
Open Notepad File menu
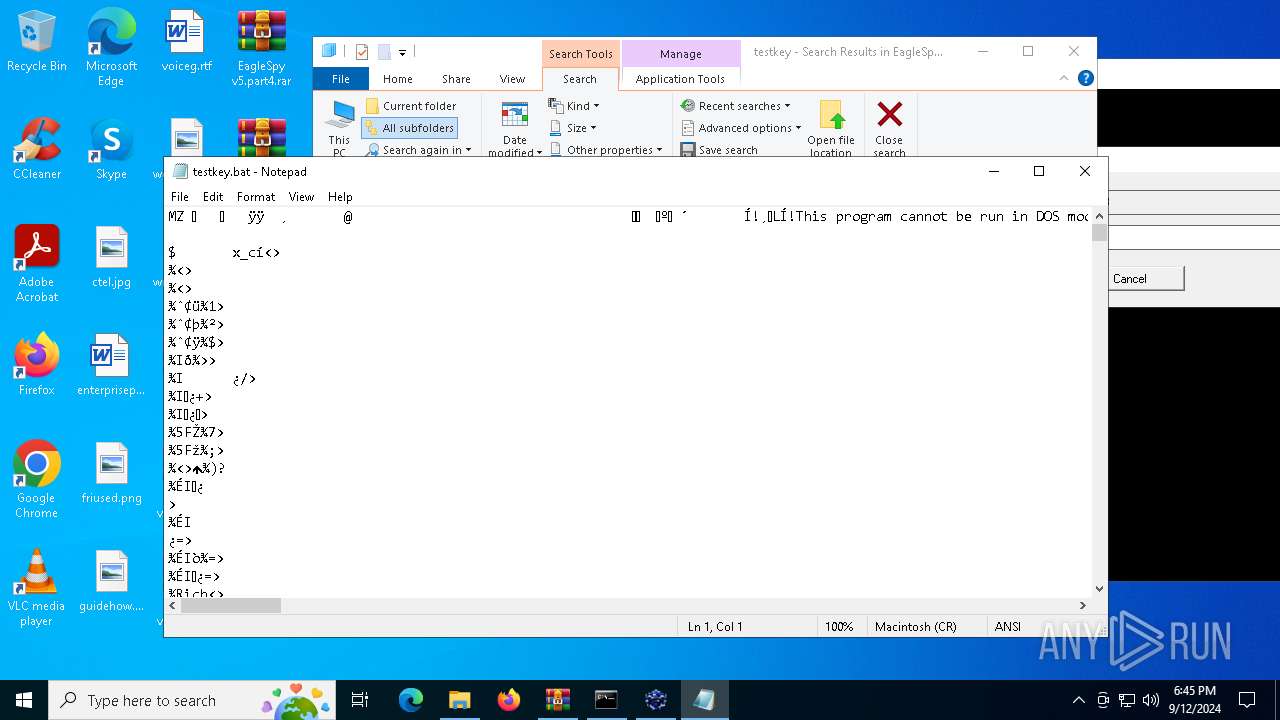click(180, 197)
